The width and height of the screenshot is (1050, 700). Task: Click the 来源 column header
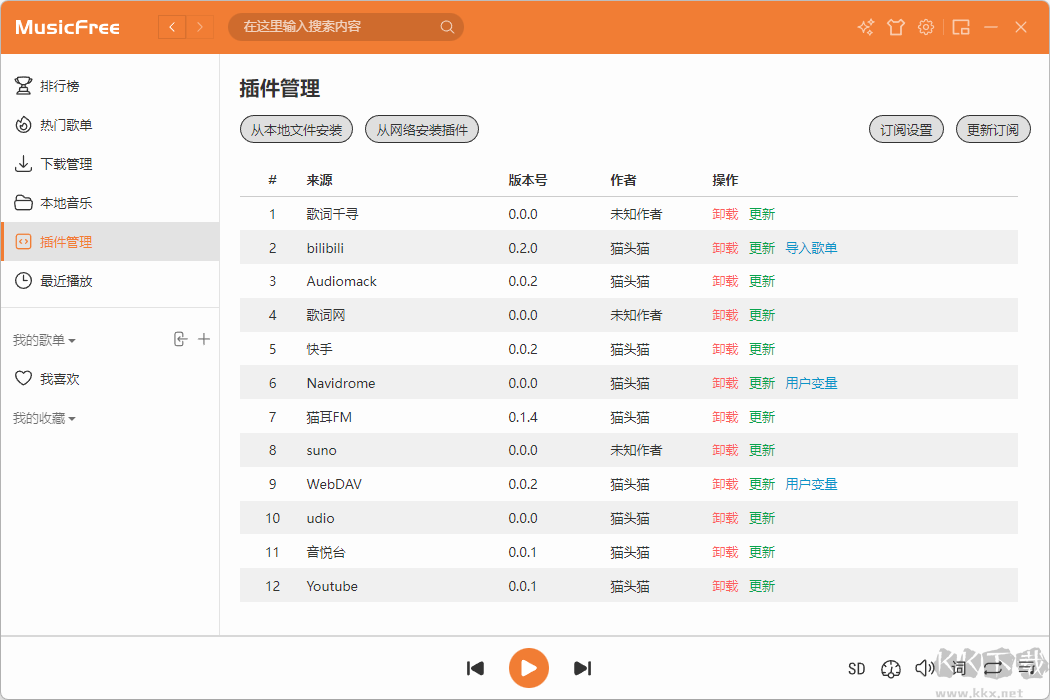click(x=319, y=180)
